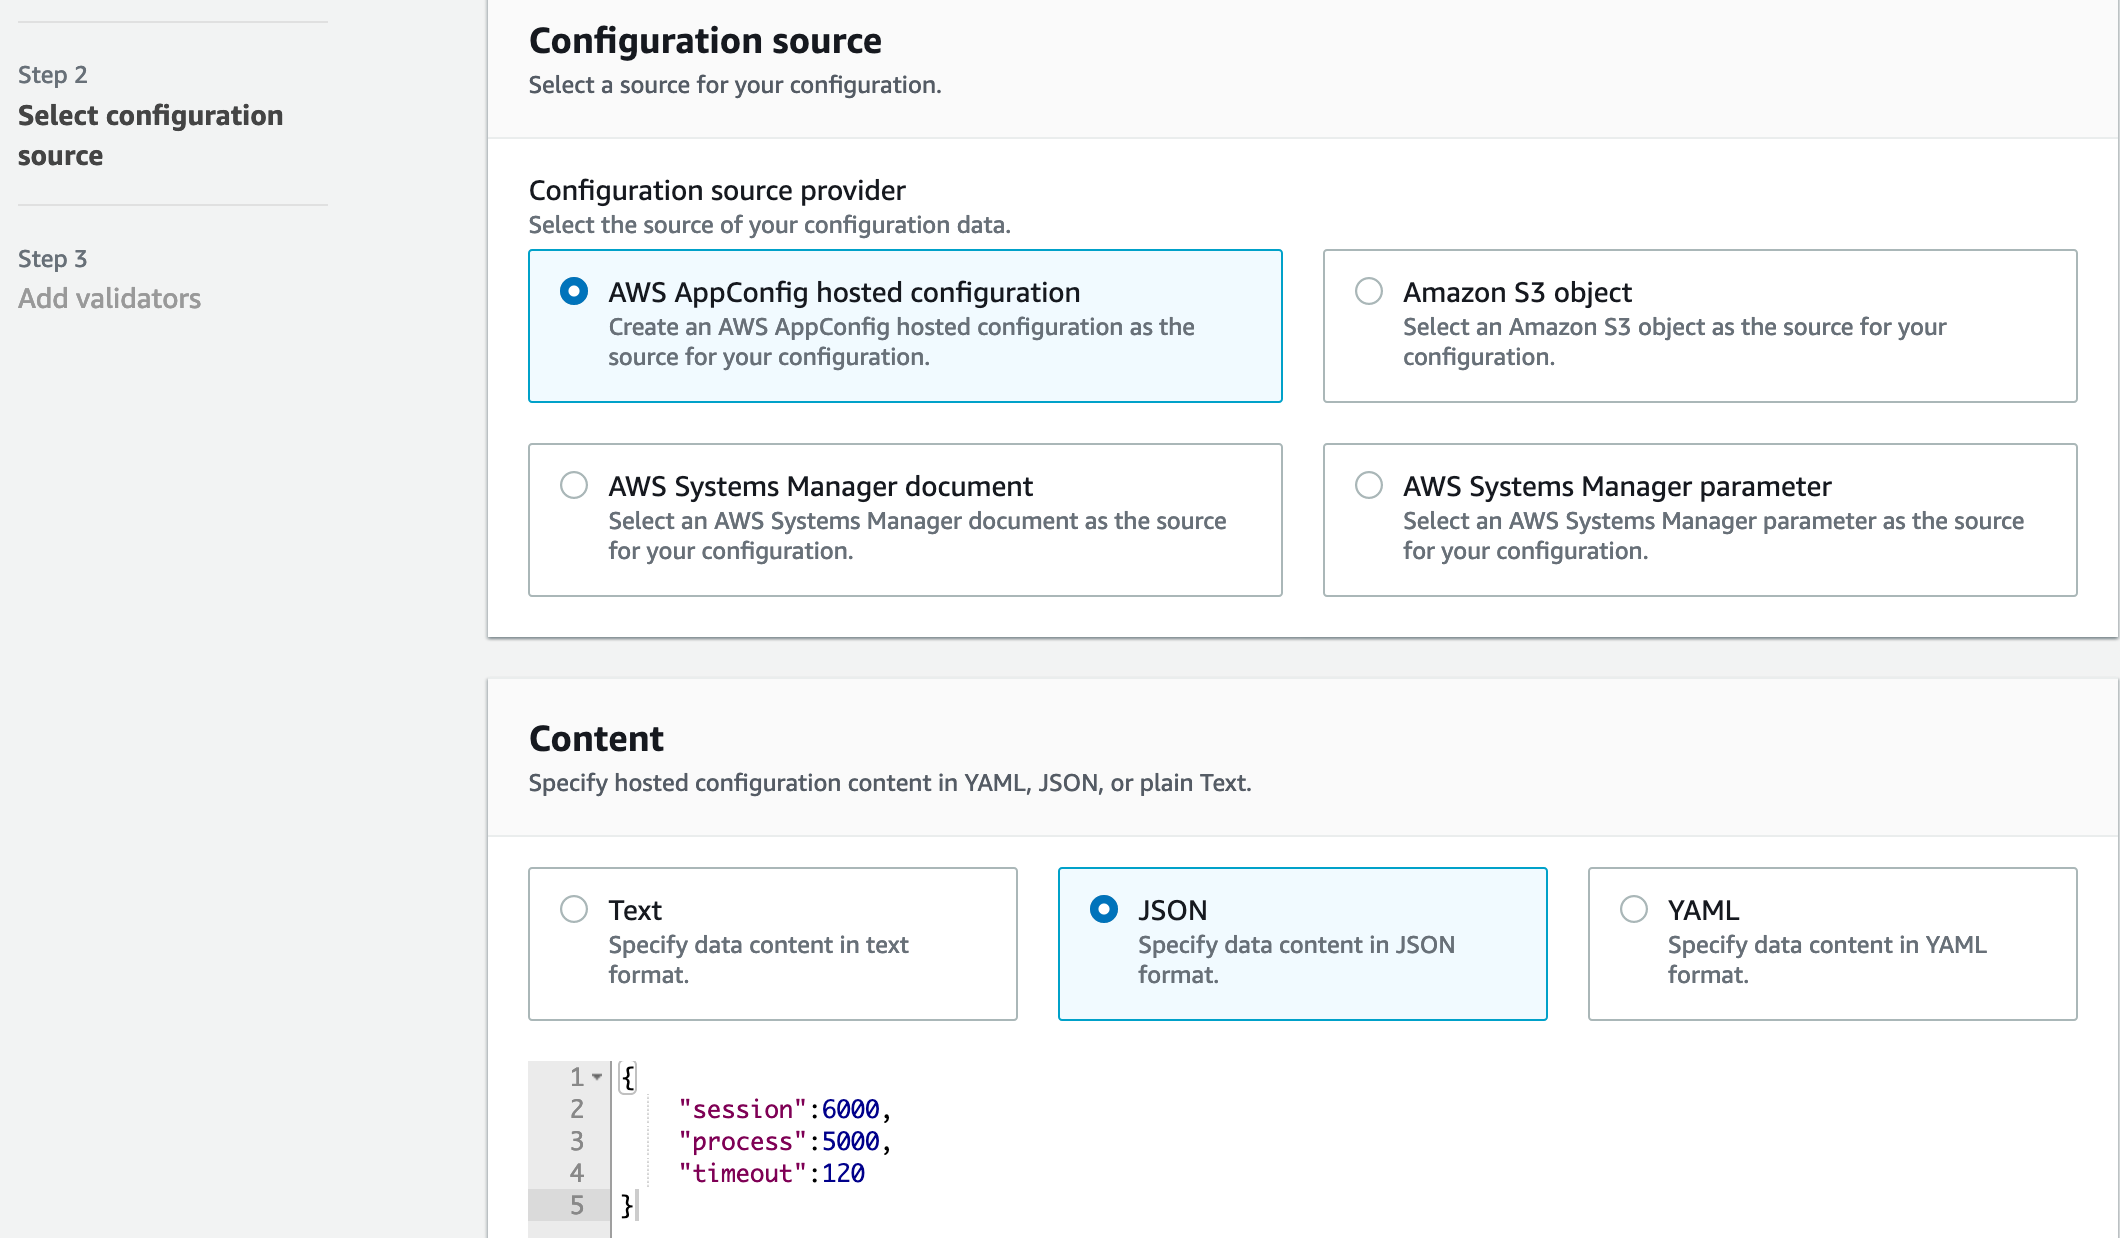Click line number 2 in gutter

577,1109
